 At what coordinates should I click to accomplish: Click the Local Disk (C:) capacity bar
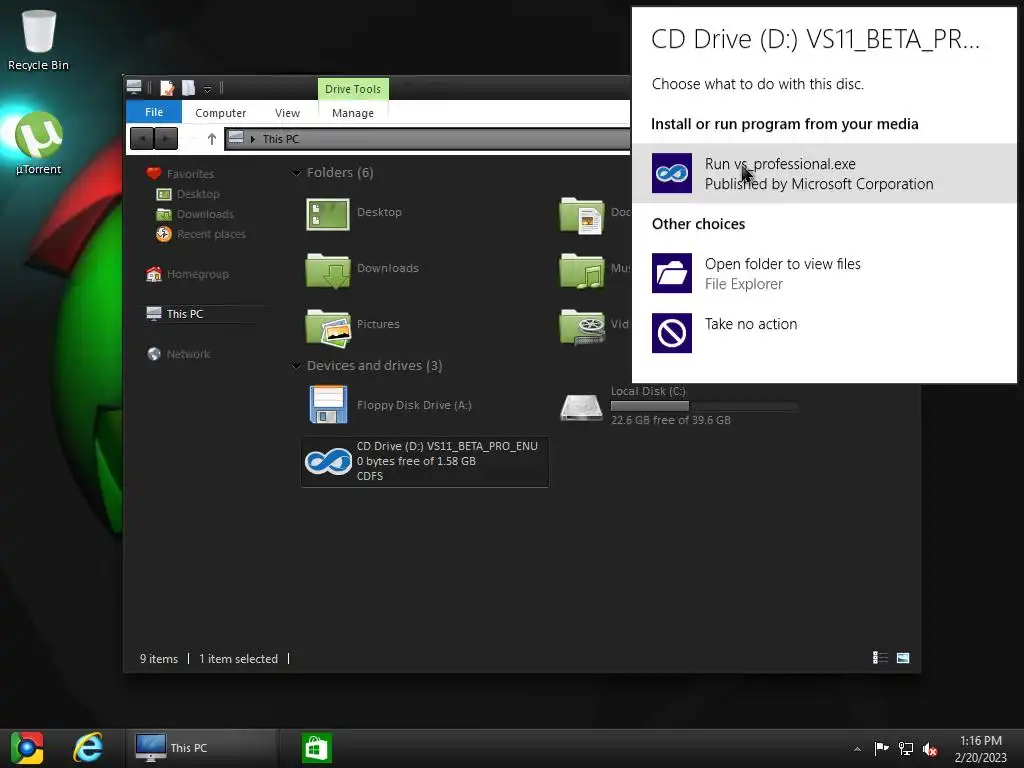[x=704, y=406]
